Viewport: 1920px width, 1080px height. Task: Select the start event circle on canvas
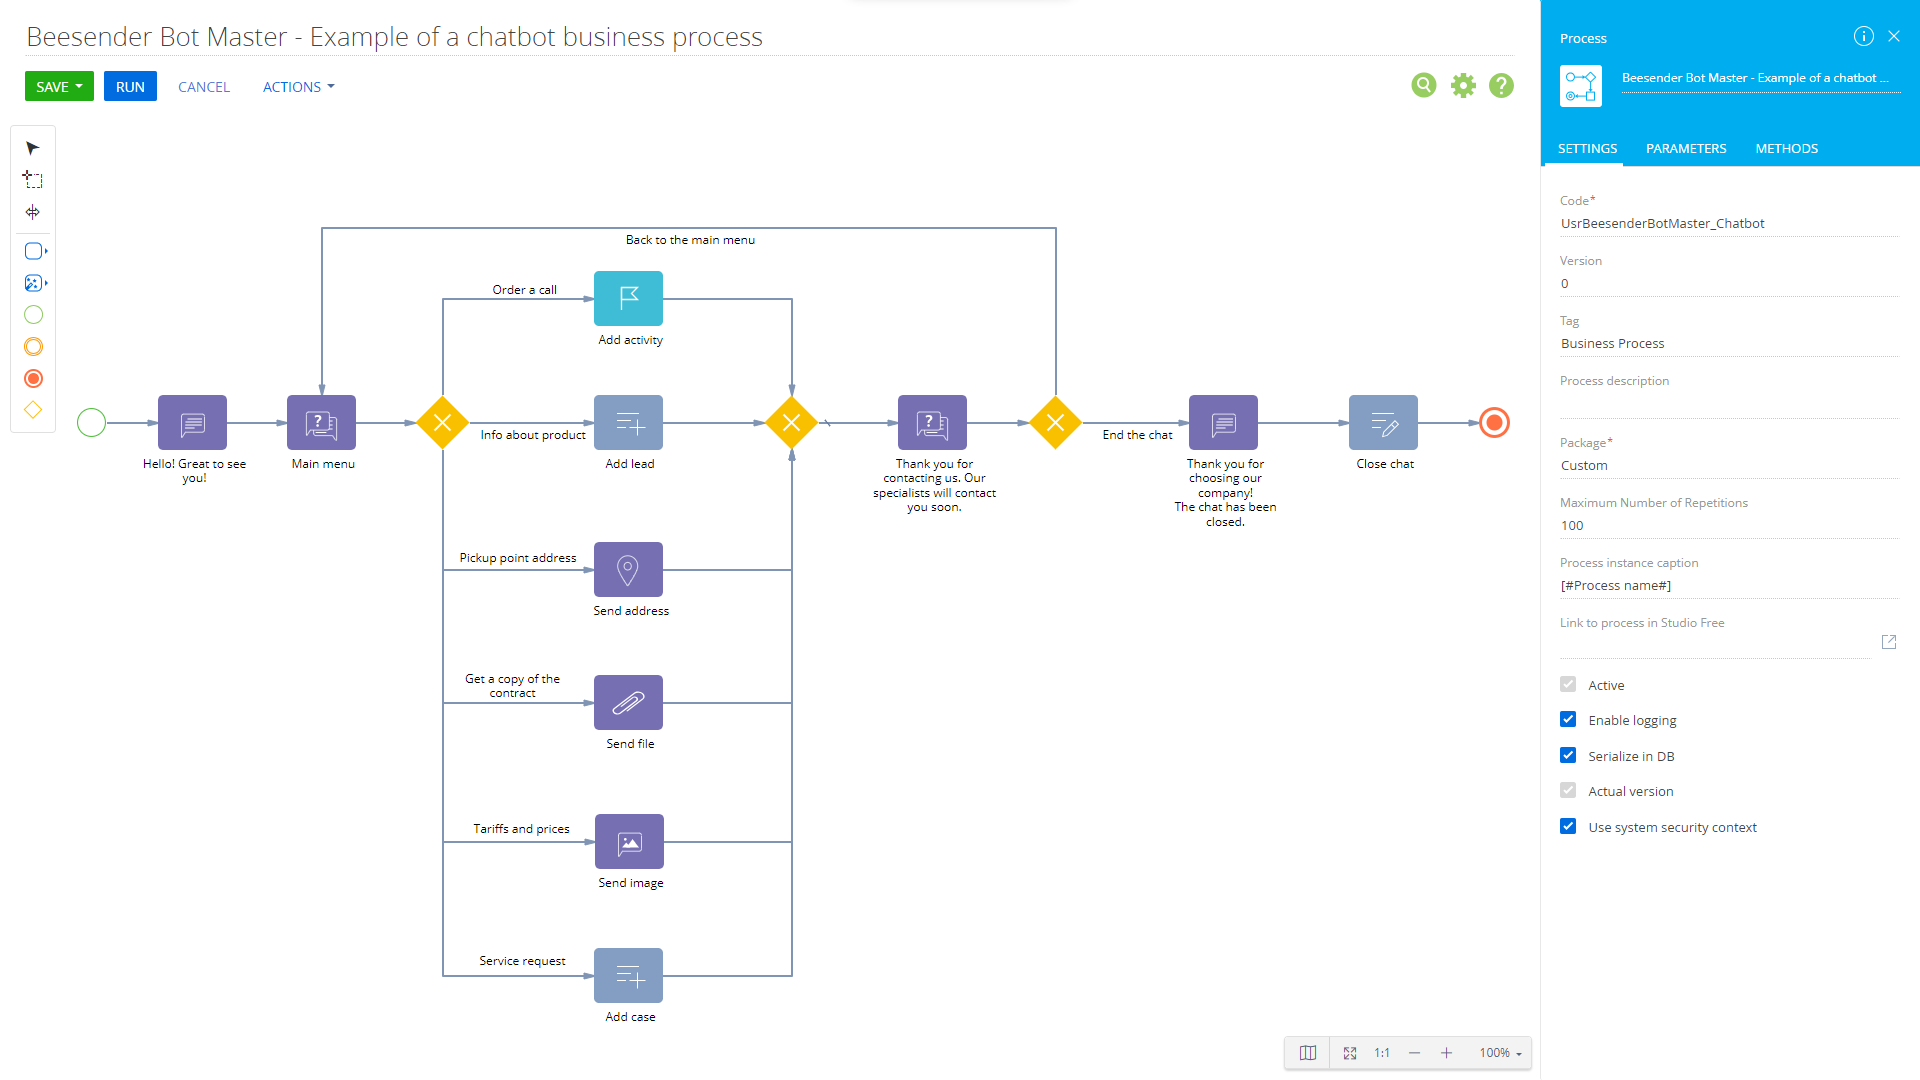coord(91,423)
